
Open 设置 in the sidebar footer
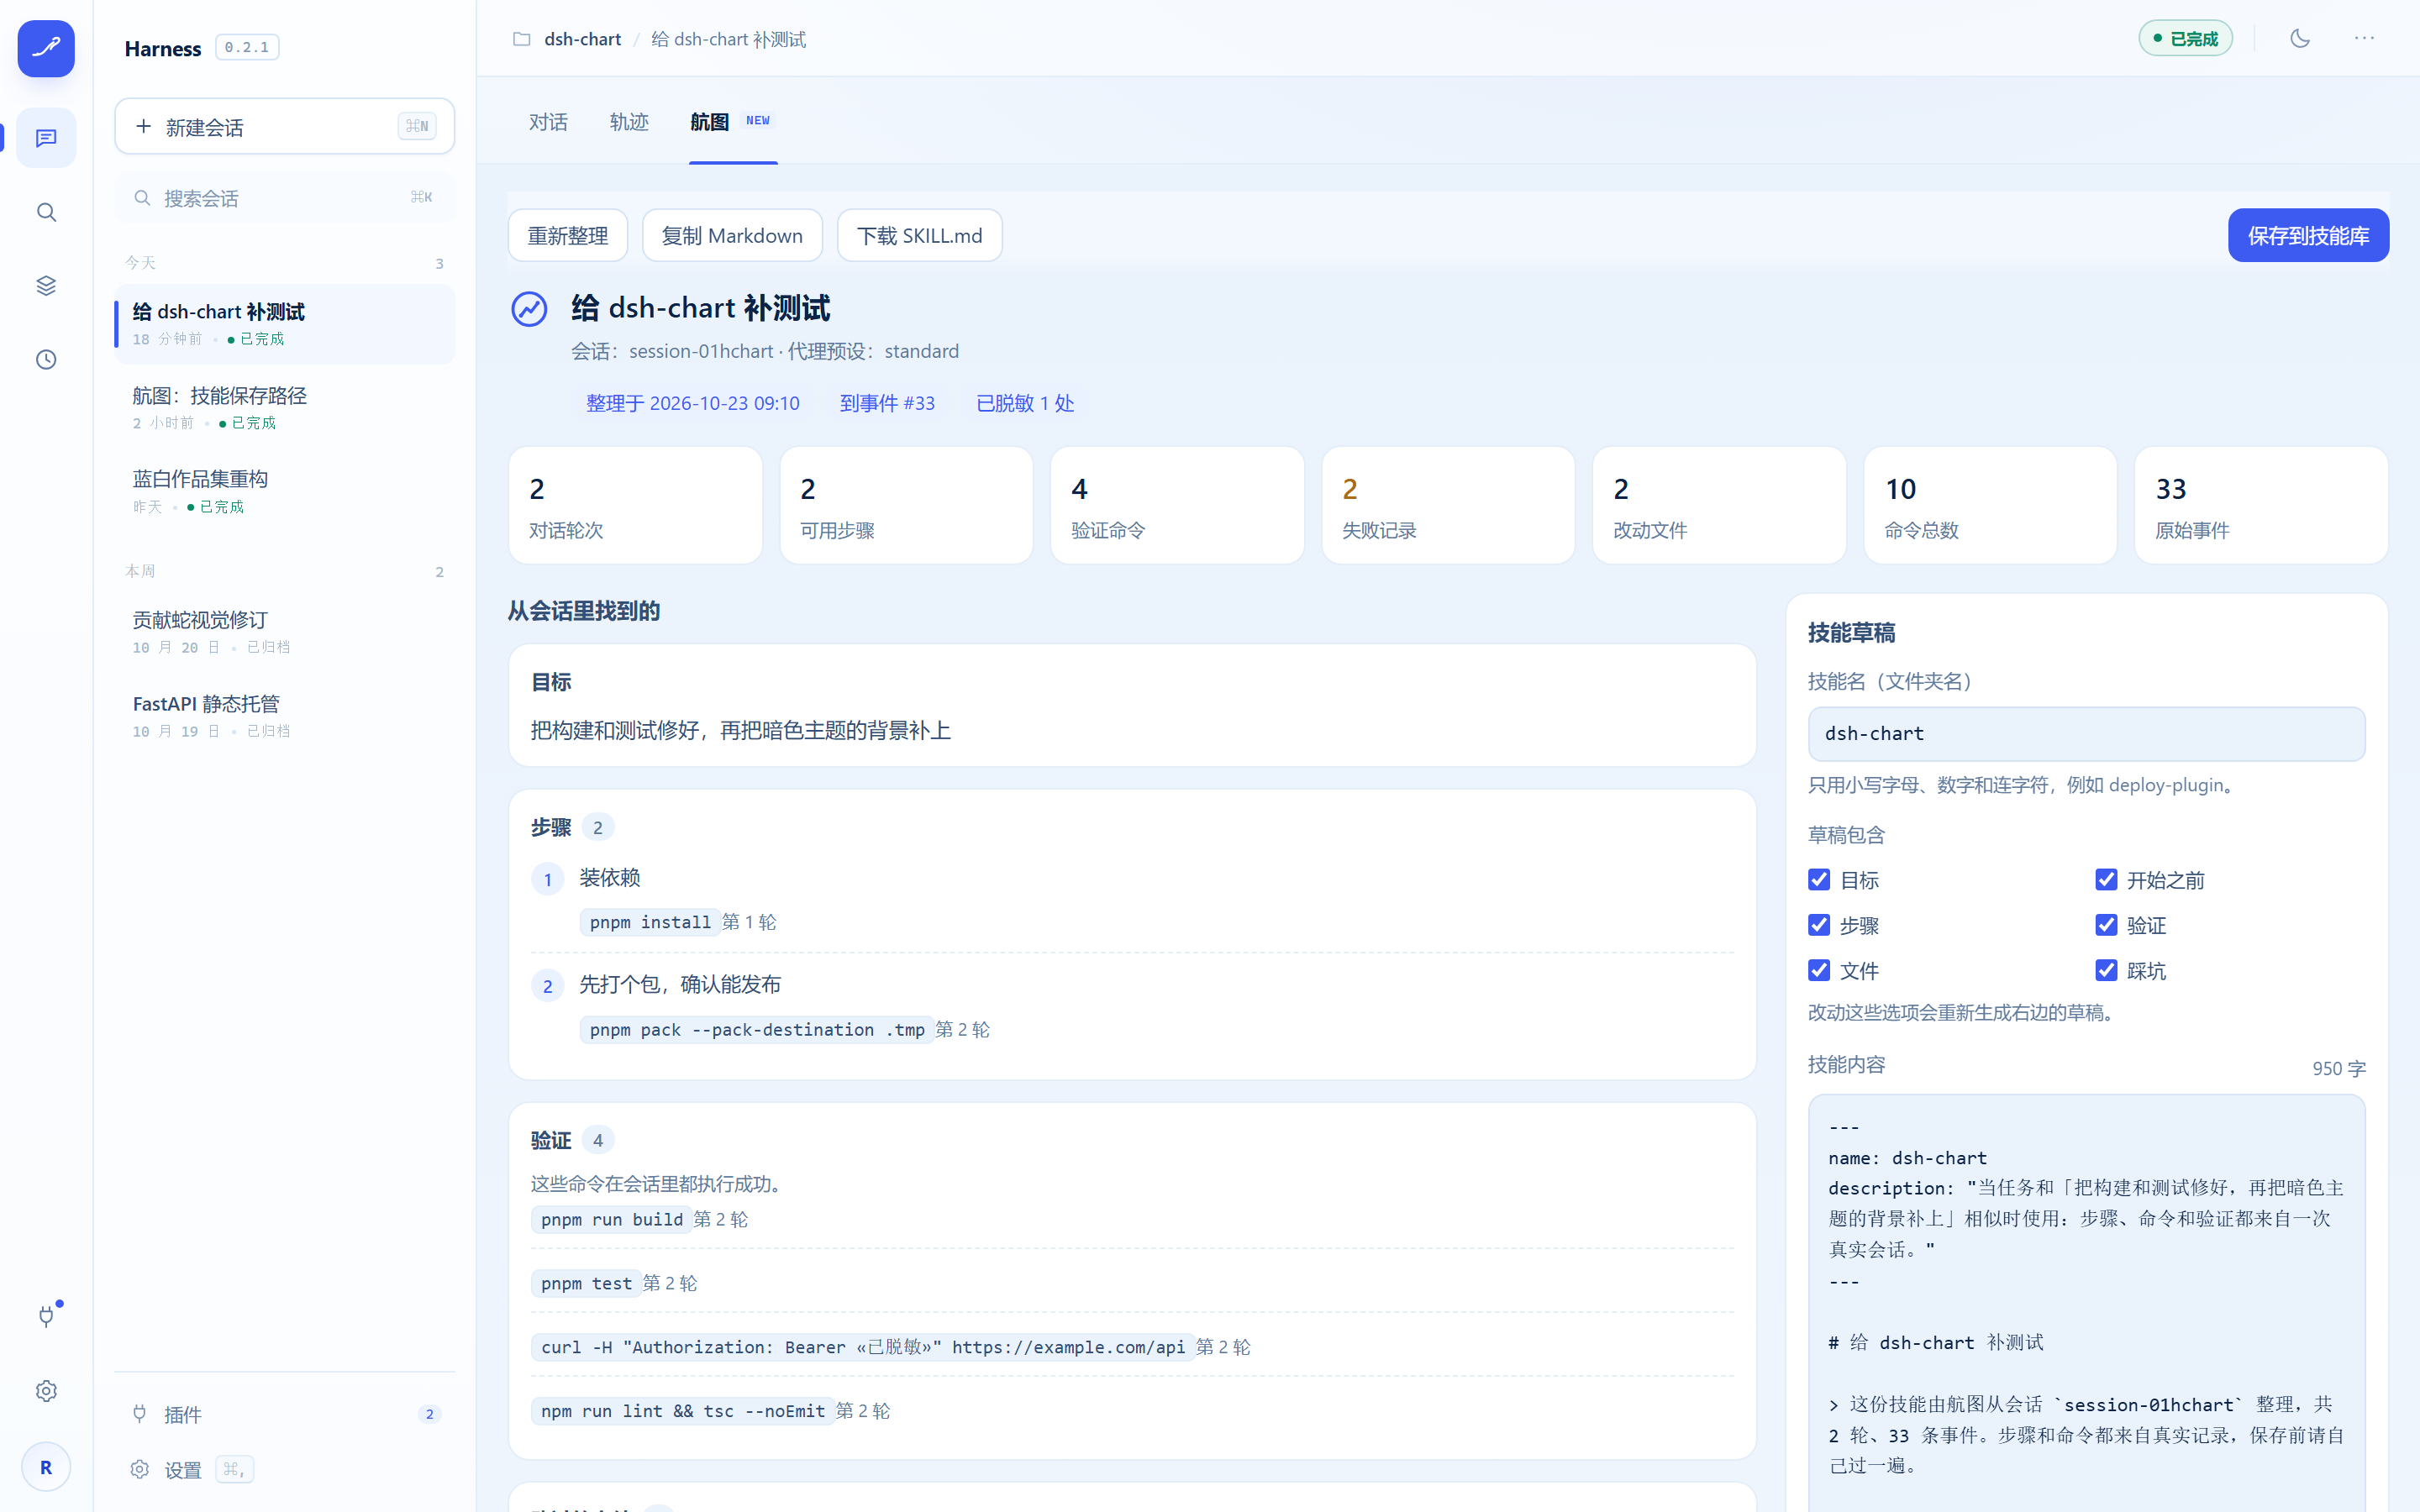coord(285,1469)
